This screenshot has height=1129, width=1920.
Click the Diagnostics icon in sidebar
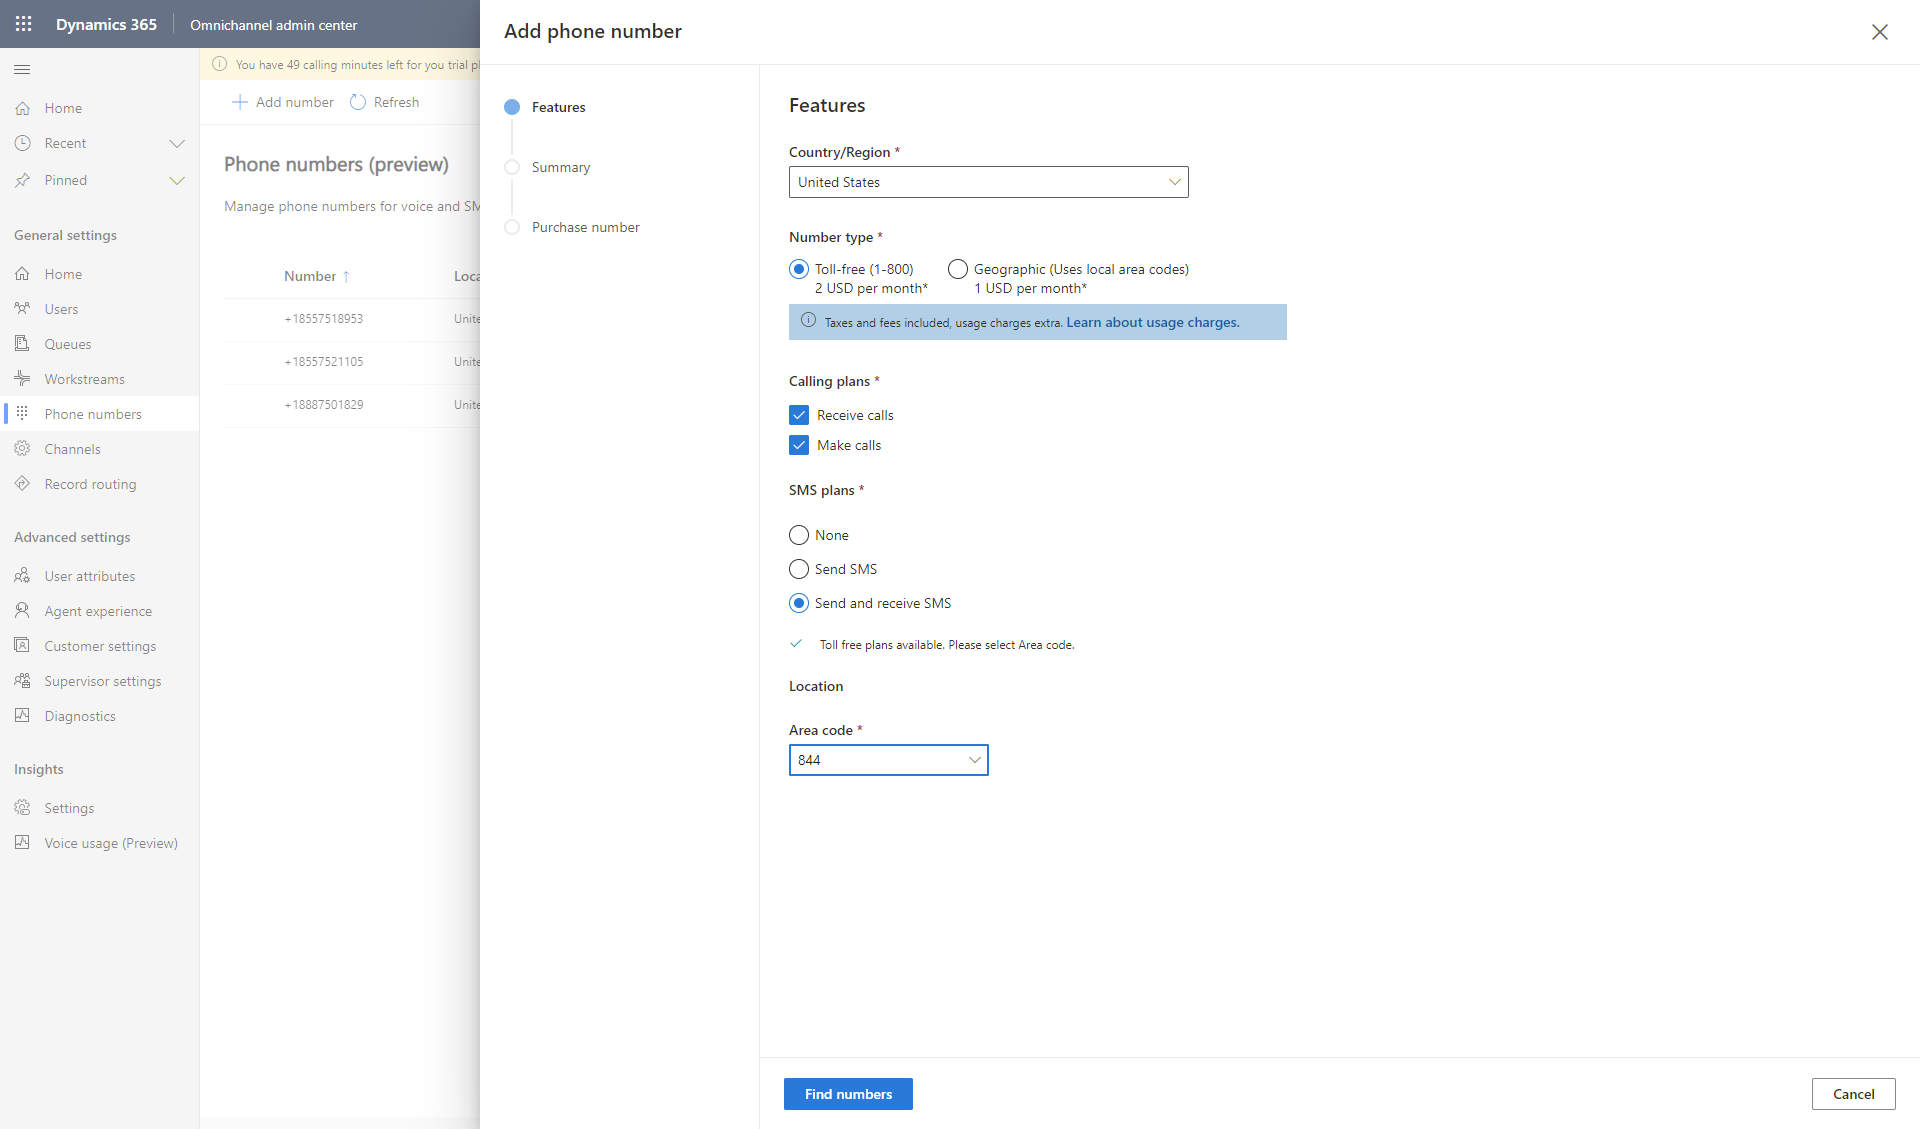pos(23,715)
